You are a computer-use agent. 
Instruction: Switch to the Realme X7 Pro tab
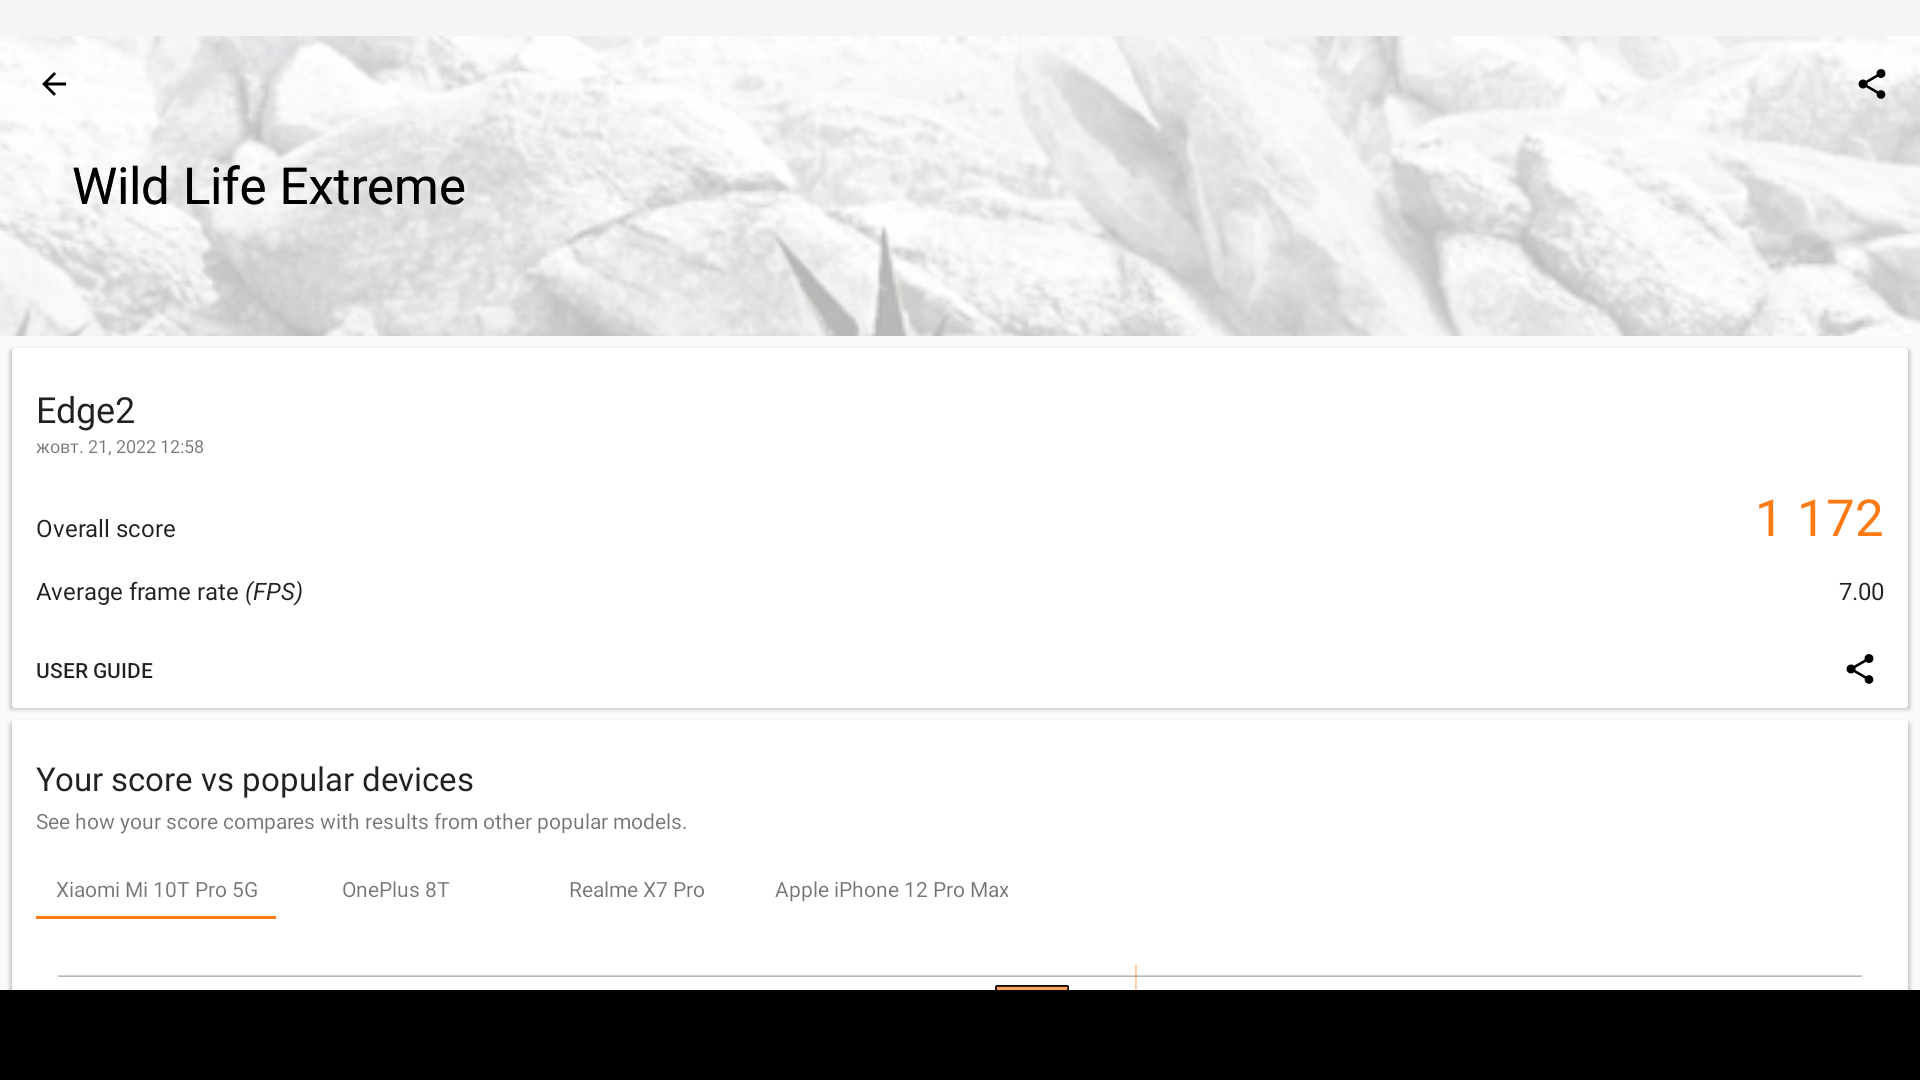tap(636, 890)
